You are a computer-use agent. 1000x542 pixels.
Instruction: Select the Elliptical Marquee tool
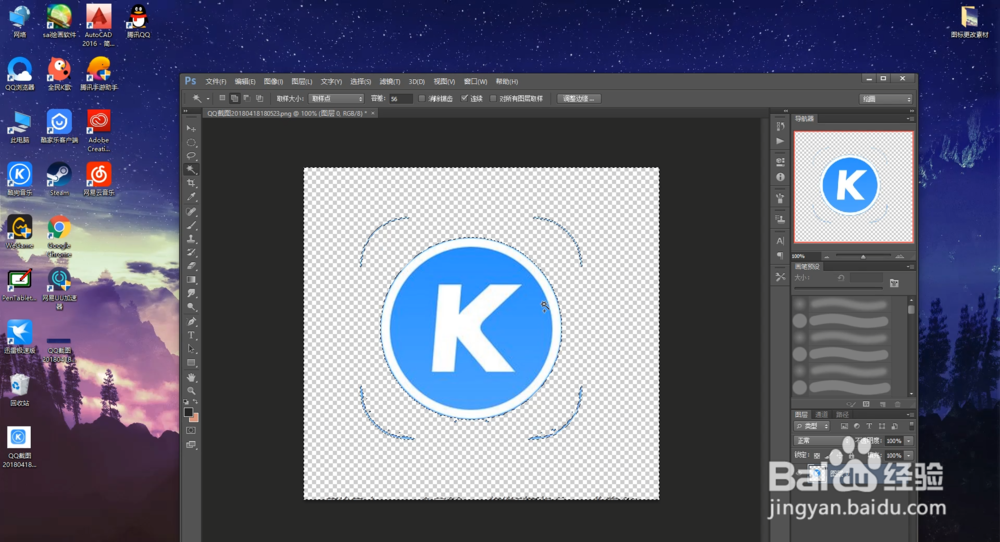[x=191, y=142]
